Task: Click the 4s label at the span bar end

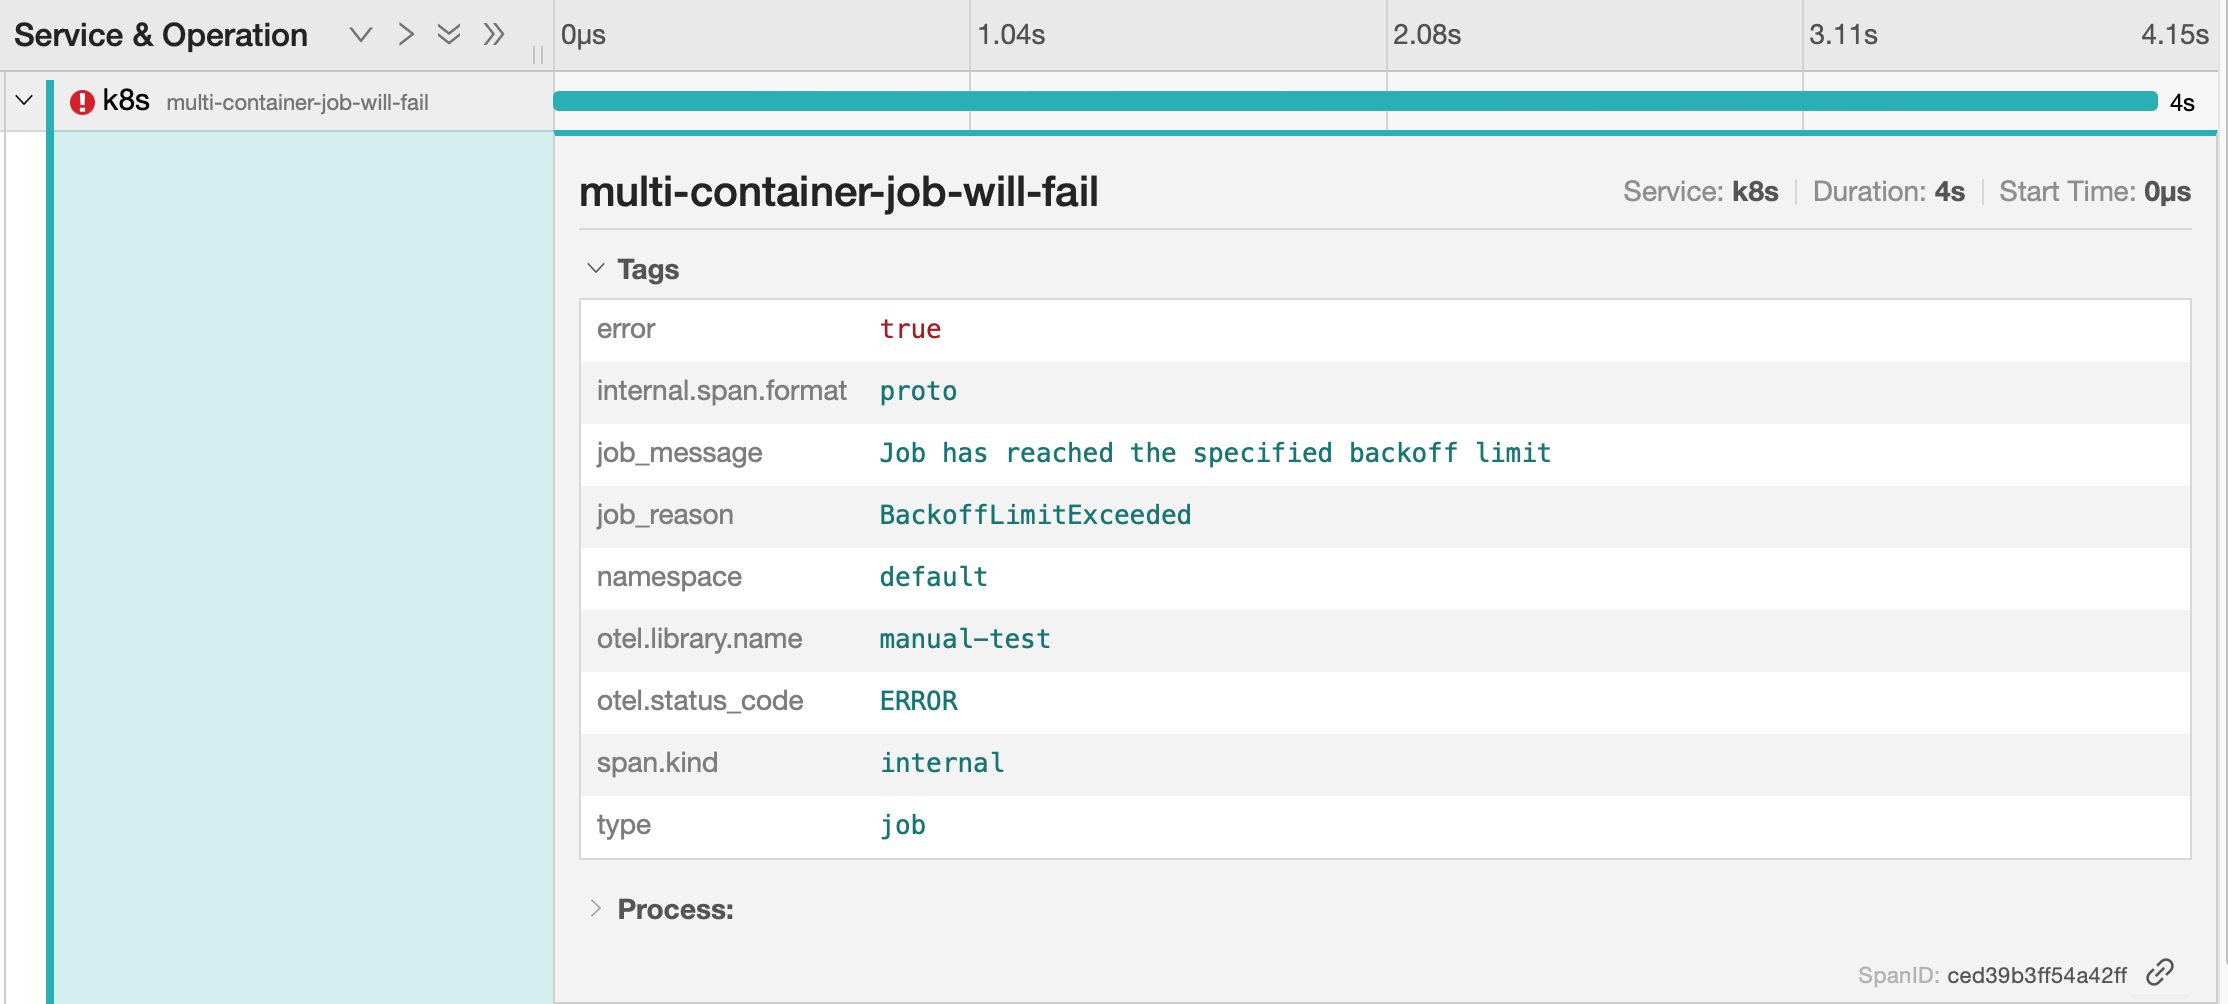Action: tap(2182, 101)
